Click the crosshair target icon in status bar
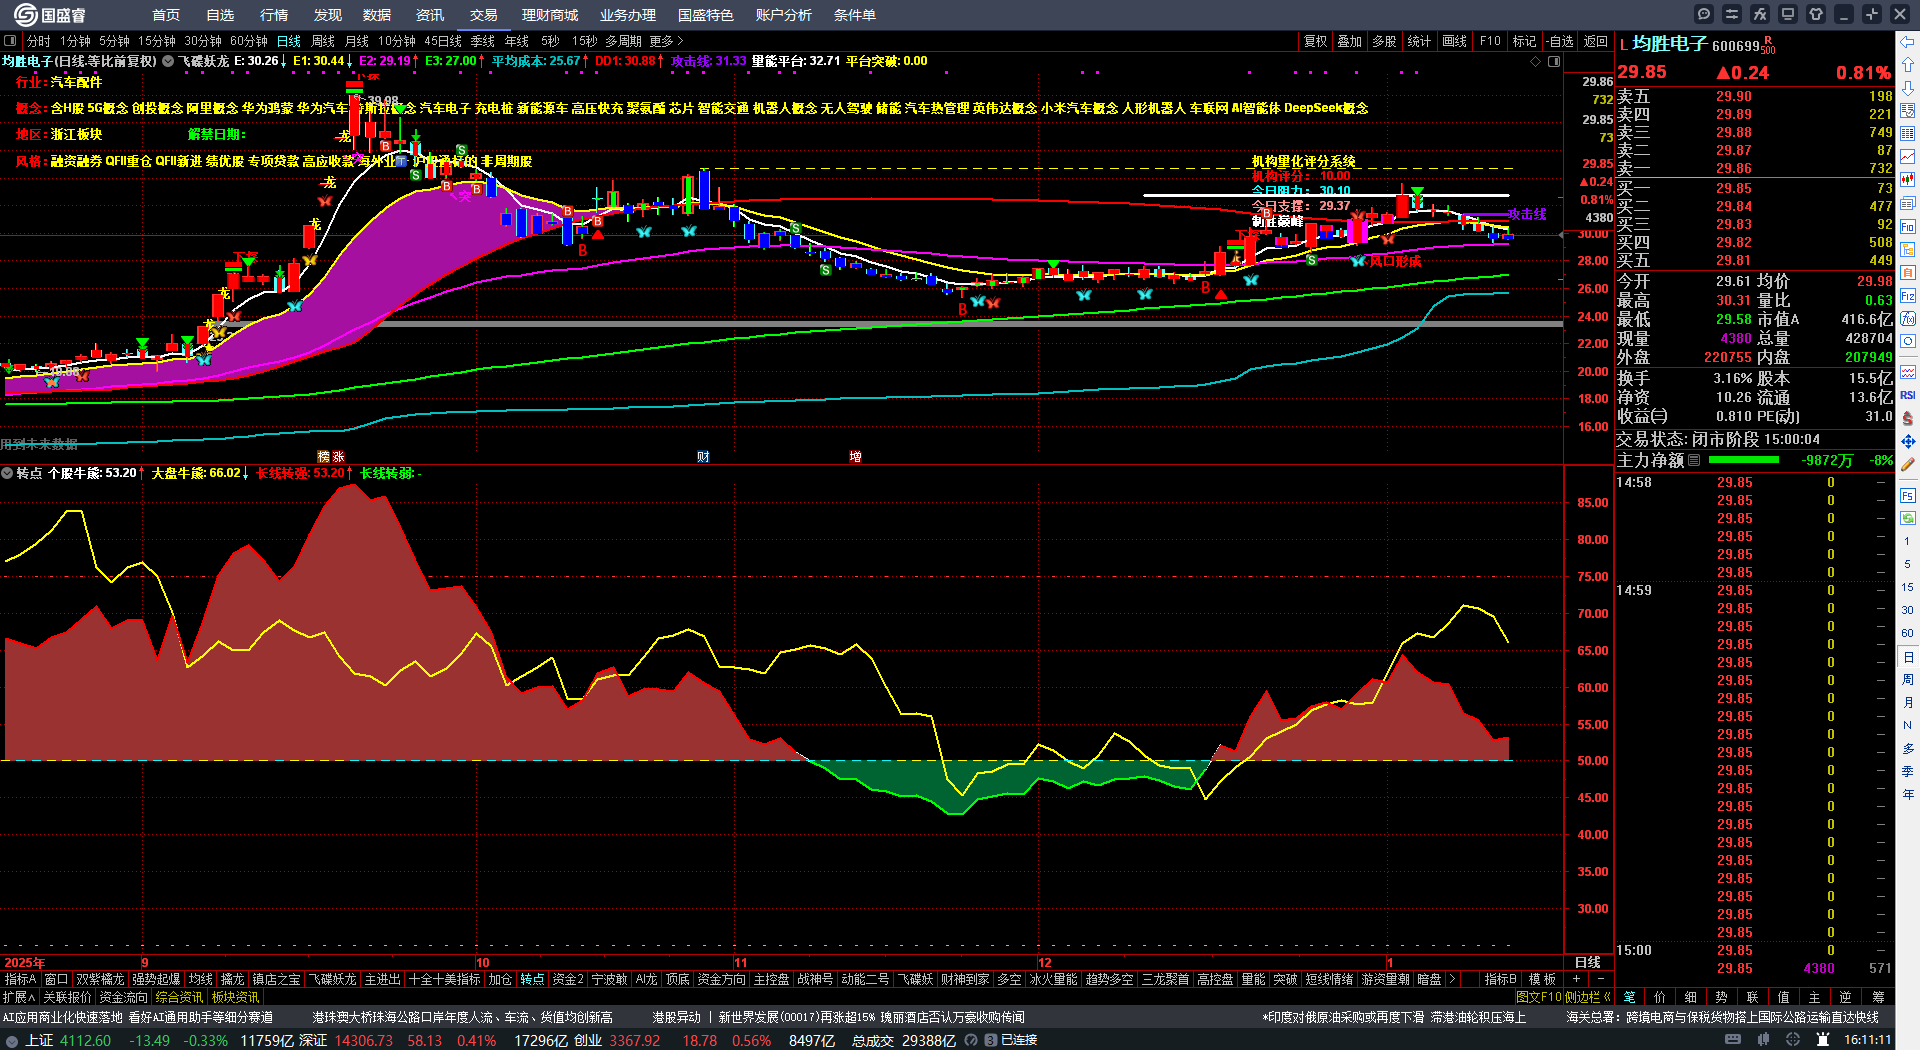Viewport: 1920px width, 1050px height. [1793, 1040]
